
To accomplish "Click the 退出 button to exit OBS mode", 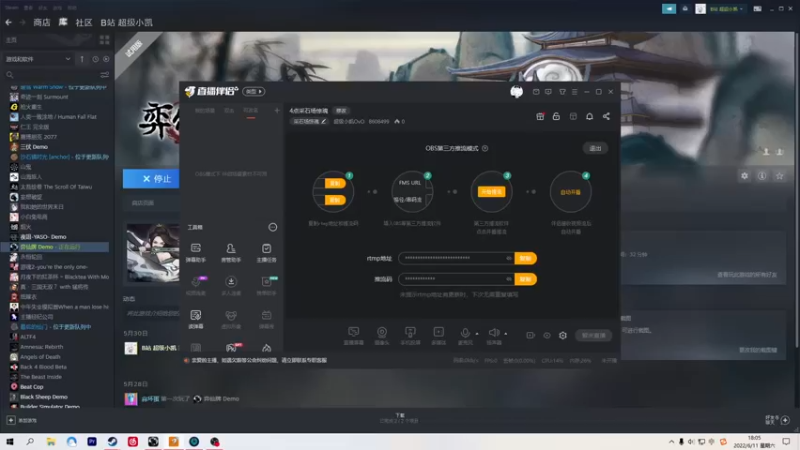I will click(595, 148).
